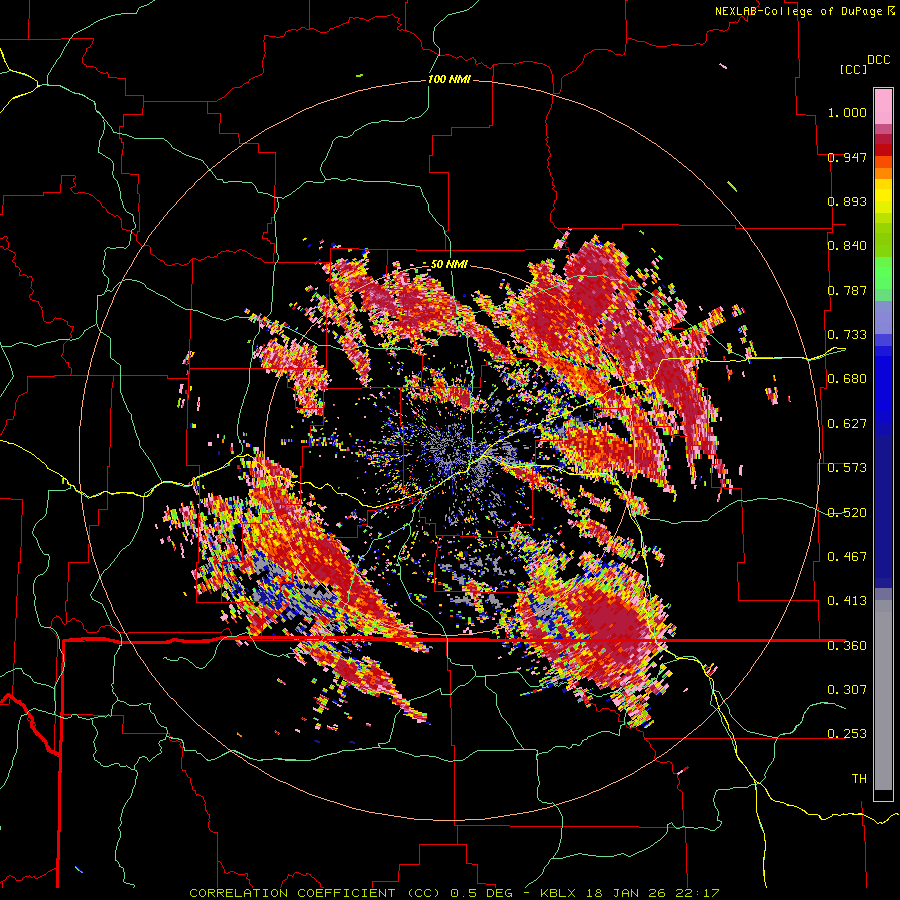The height and width of the screenshot is (900, 900).
Task: Click the pink top segment of the color bar
Action: pos(883,106)
